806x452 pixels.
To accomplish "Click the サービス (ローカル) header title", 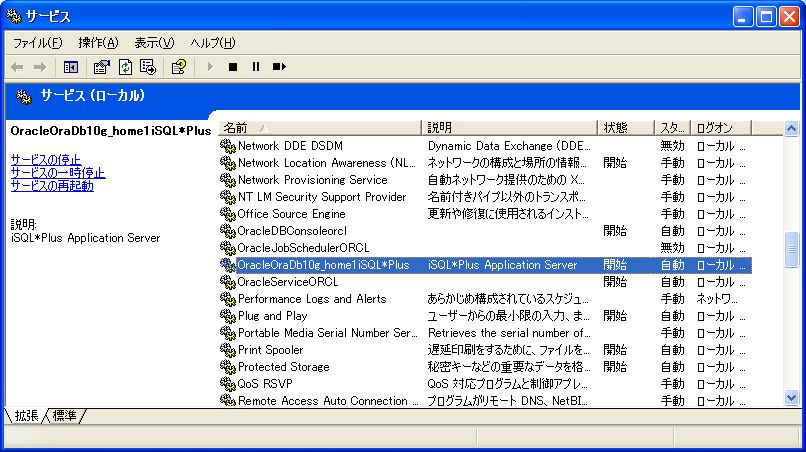I will pos(93,96).
